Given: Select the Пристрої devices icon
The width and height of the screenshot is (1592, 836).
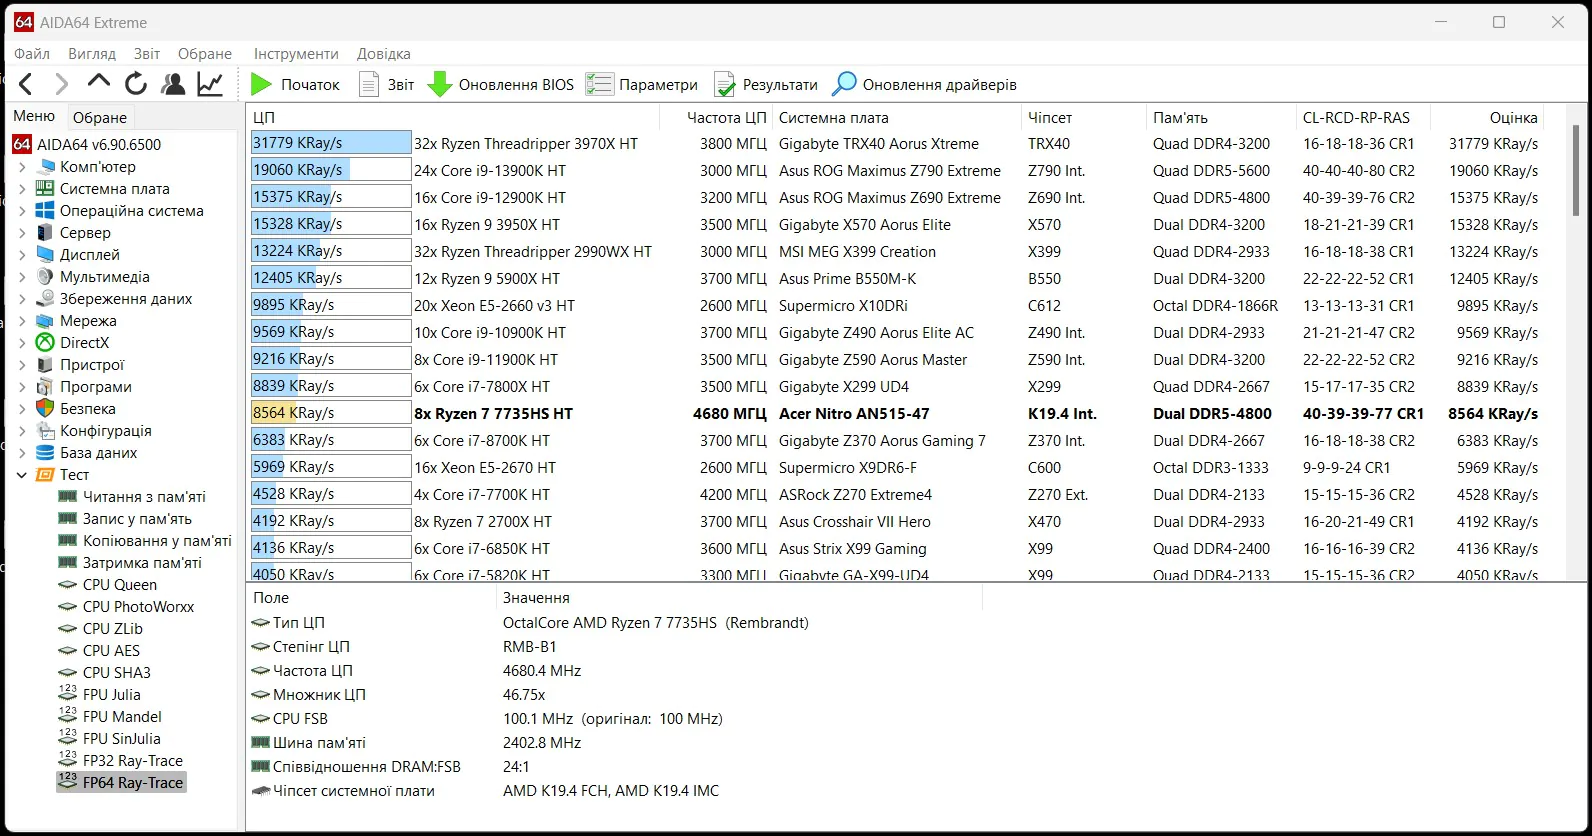Looking at the screenshot, I should click(45, 365).
